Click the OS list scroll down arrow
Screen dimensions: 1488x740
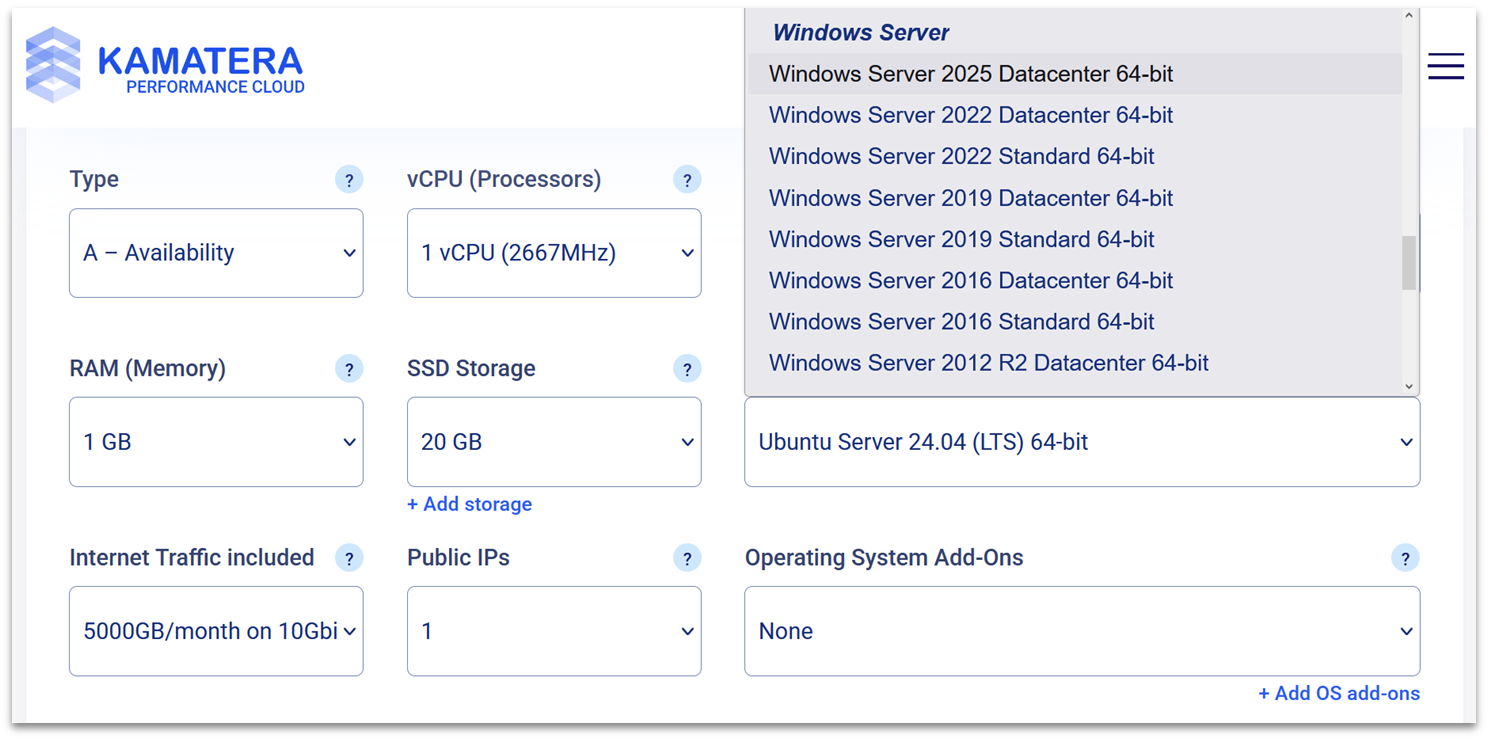1409,386
